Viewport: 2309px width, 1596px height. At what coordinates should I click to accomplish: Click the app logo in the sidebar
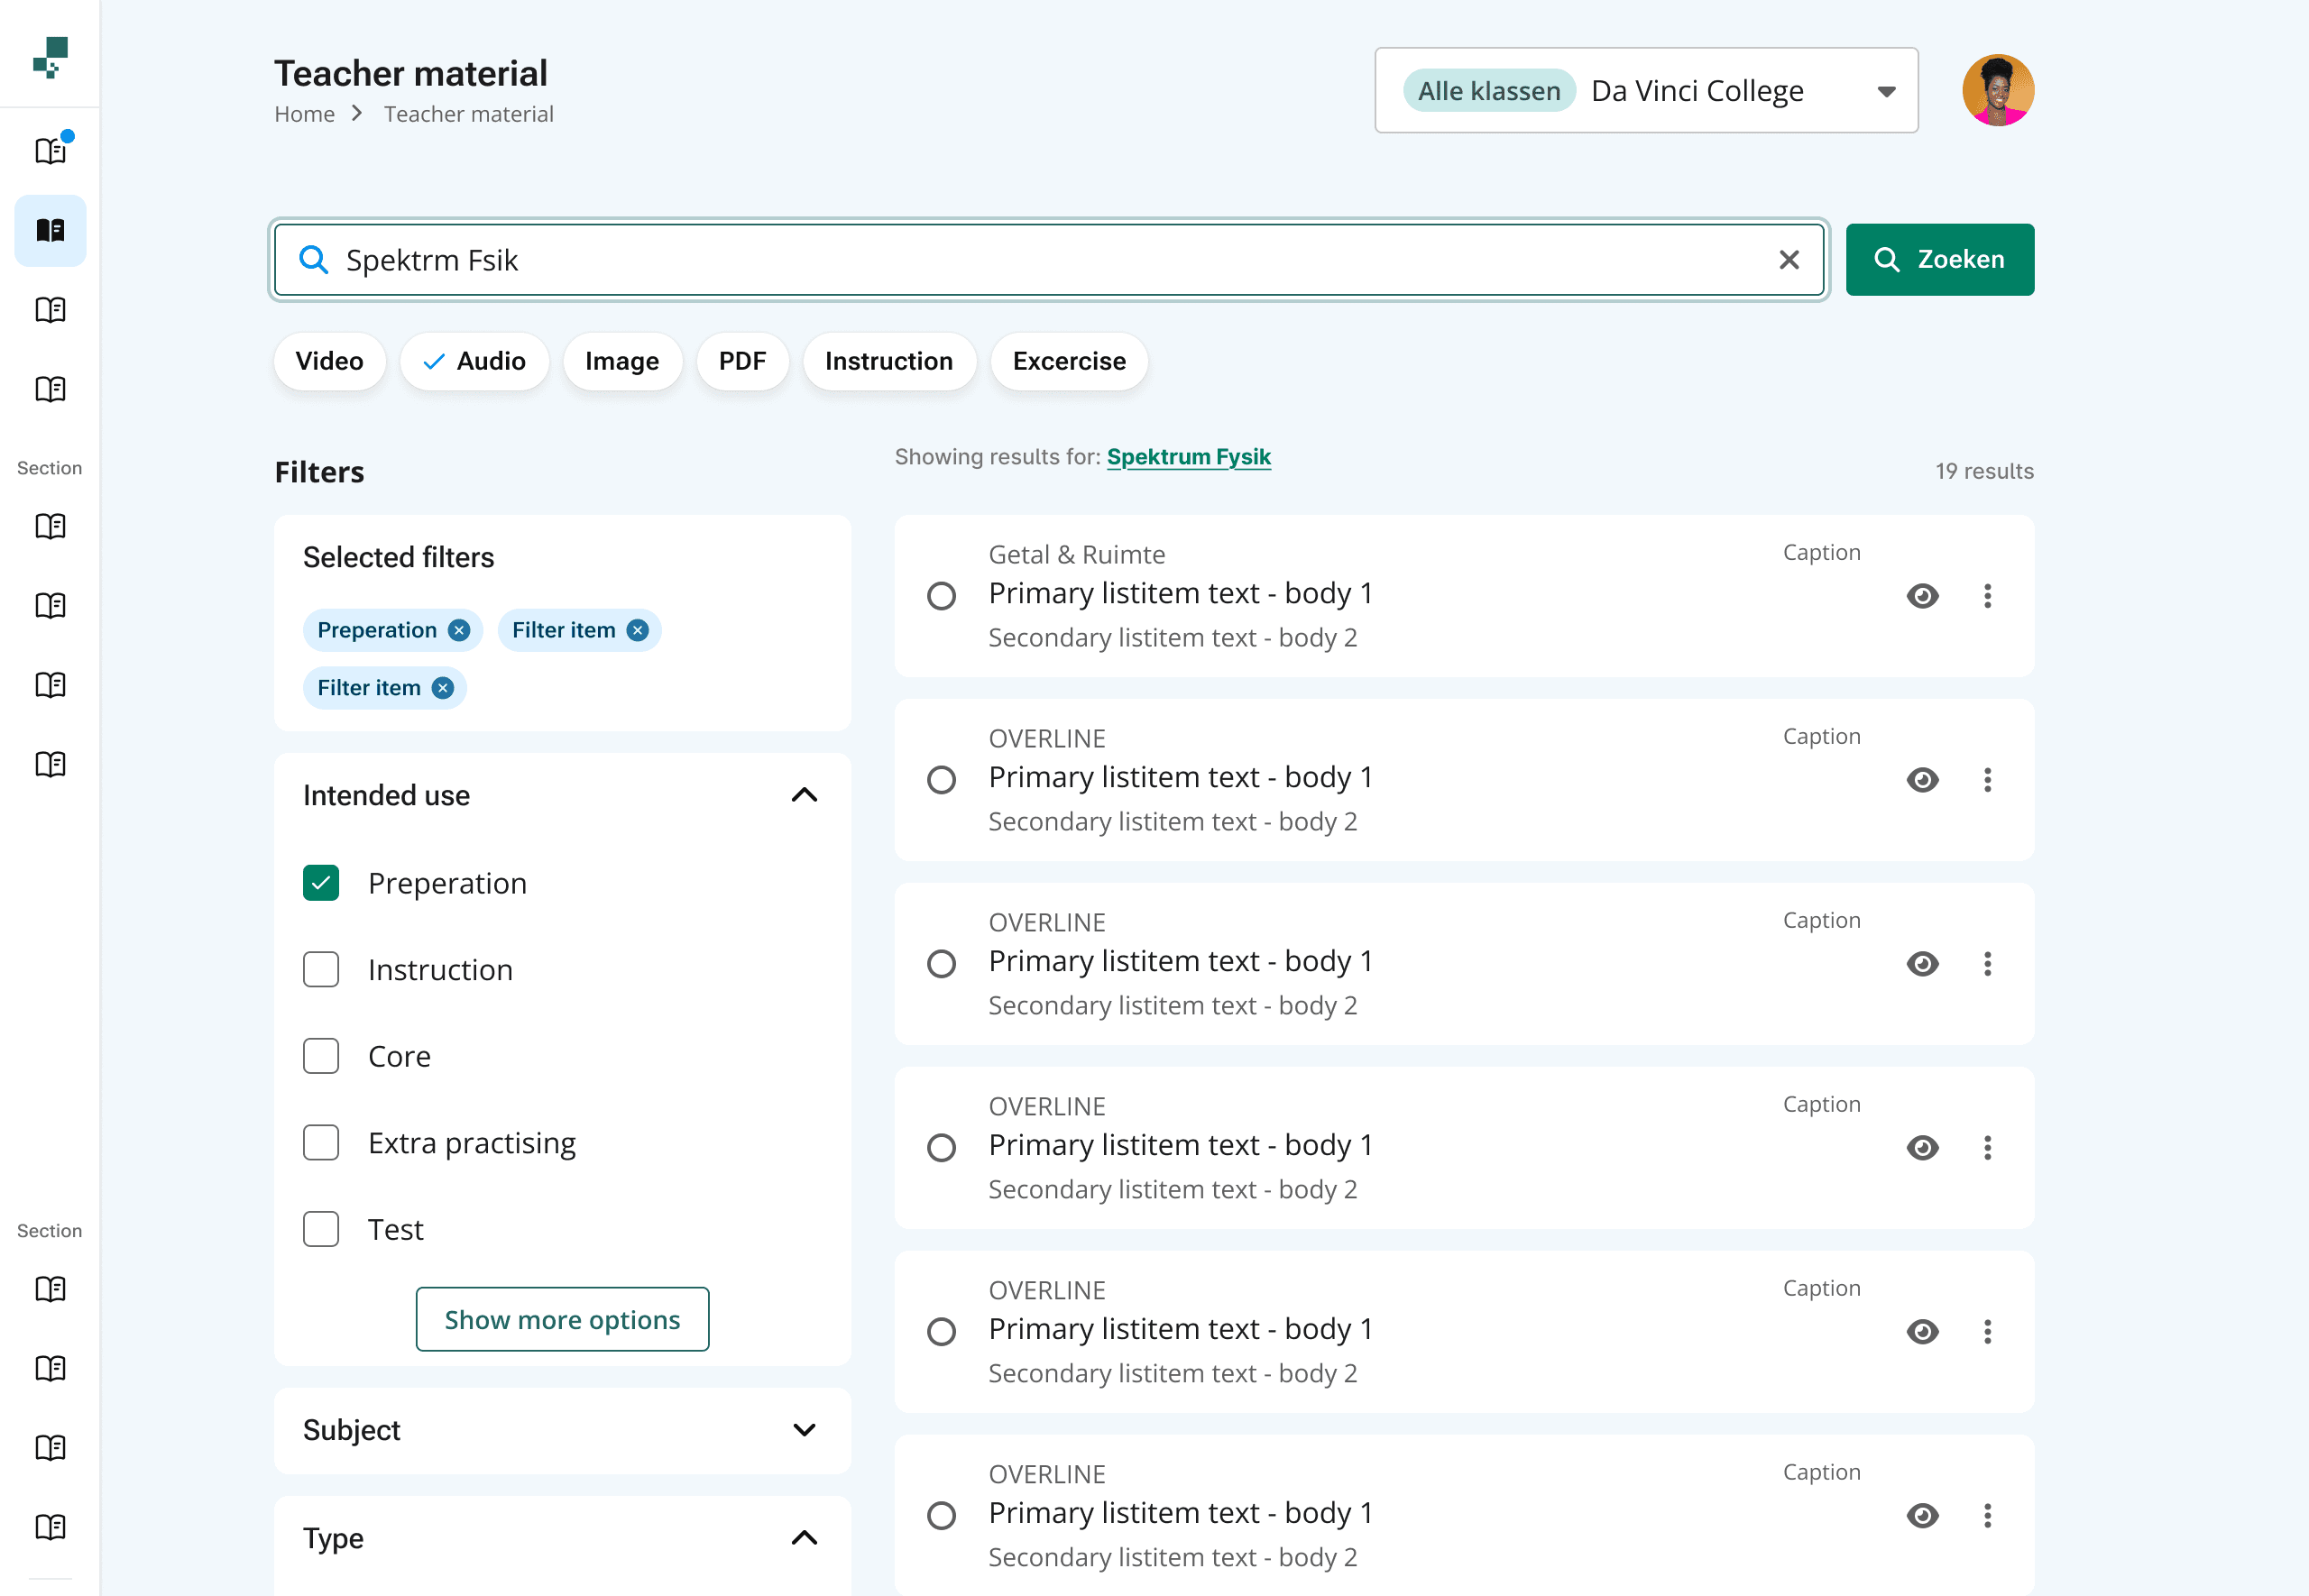tap(50, 57)
